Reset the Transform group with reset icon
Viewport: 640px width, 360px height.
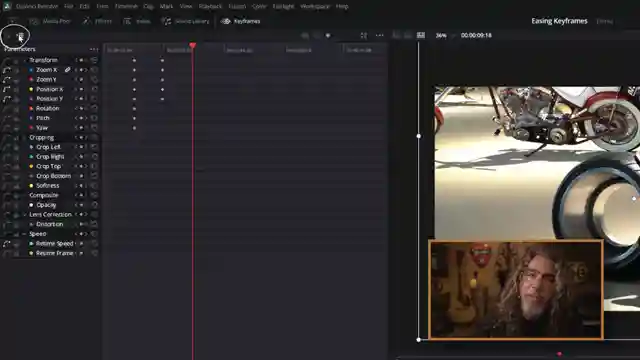(x=94, y=60)
